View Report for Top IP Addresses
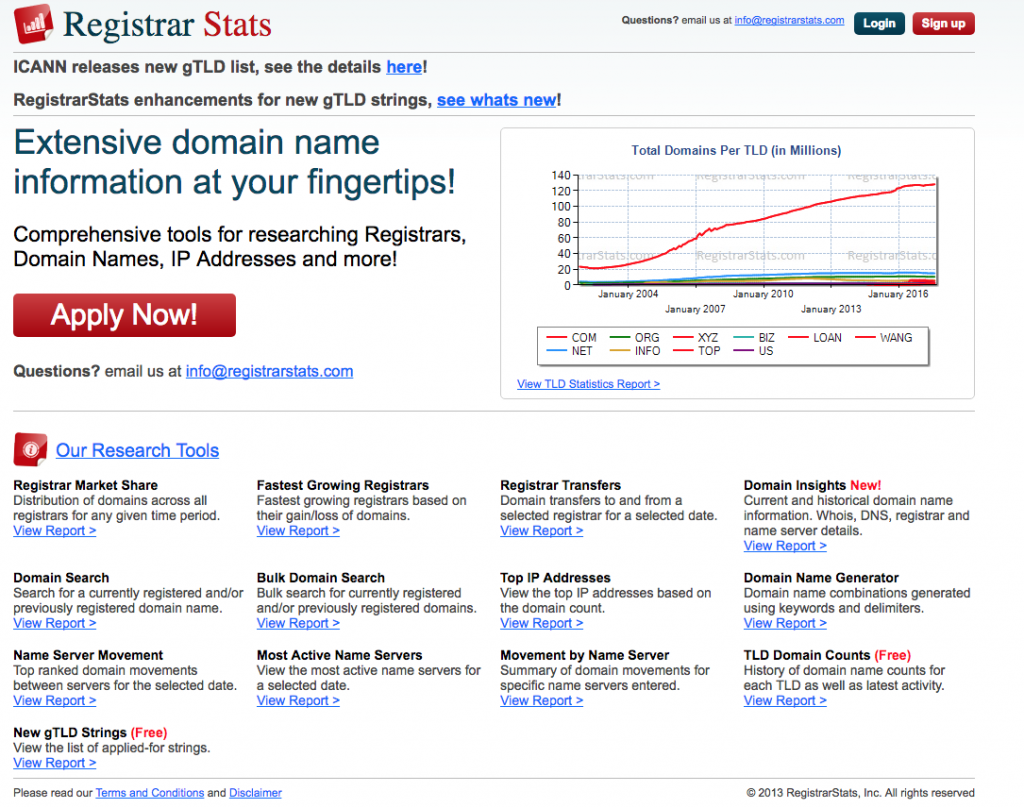This screenshot has width=1024, height=808. click(541, 623)
